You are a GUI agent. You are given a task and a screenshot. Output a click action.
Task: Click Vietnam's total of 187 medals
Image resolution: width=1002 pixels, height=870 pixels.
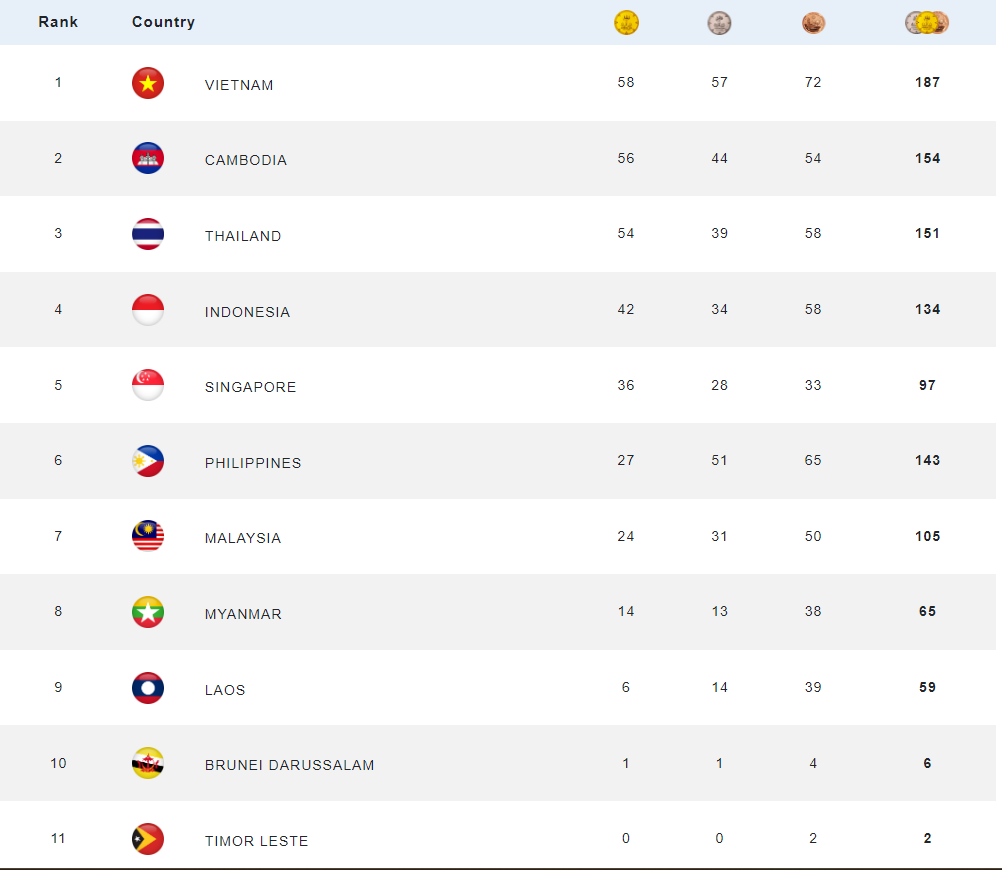coord(927,82)
